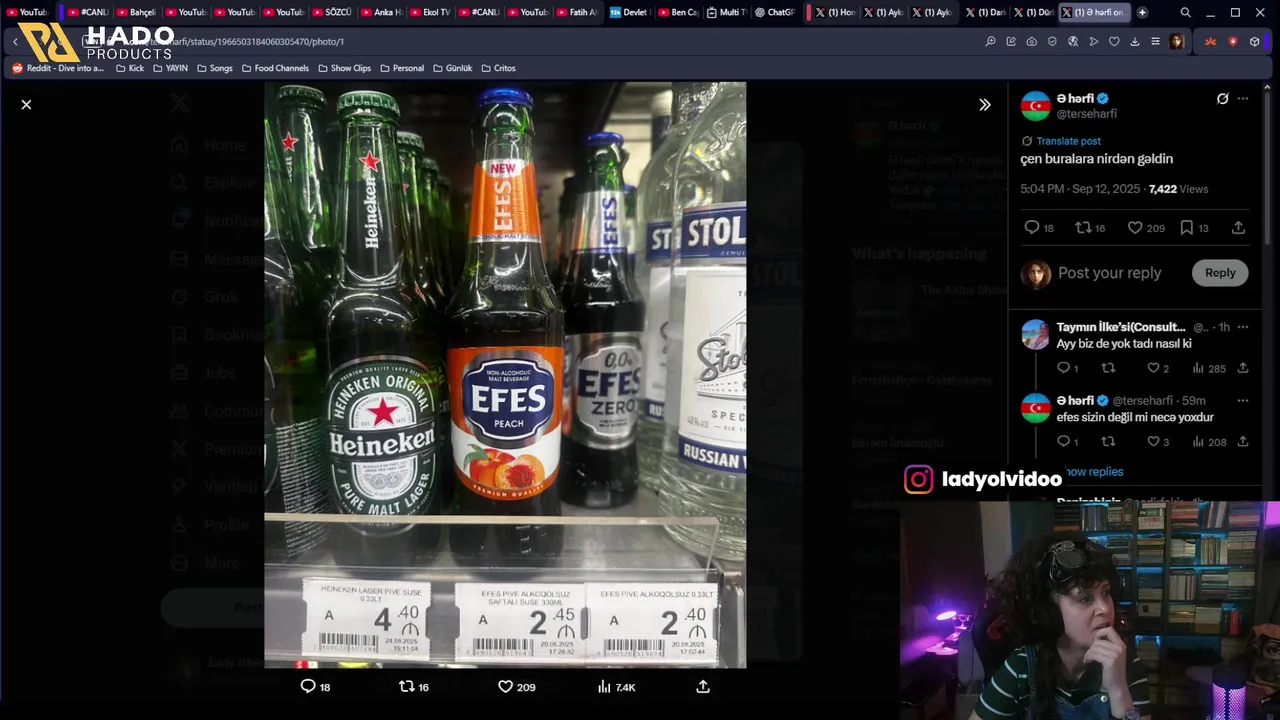Open the browser profile avatar in toolbar
This screenshot has width=1280, height=720.
(1177, 41)
